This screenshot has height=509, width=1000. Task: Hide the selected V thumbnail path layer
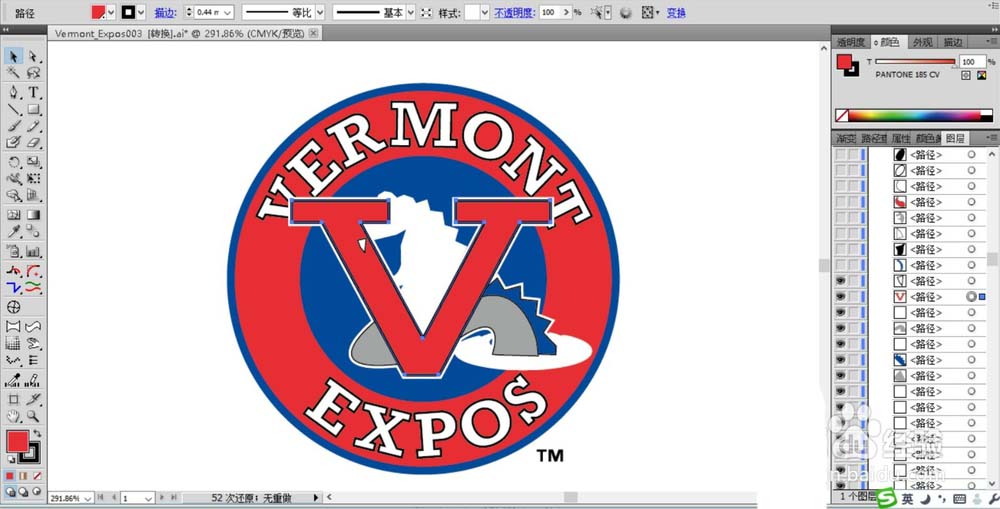click(x=841, y=297)
